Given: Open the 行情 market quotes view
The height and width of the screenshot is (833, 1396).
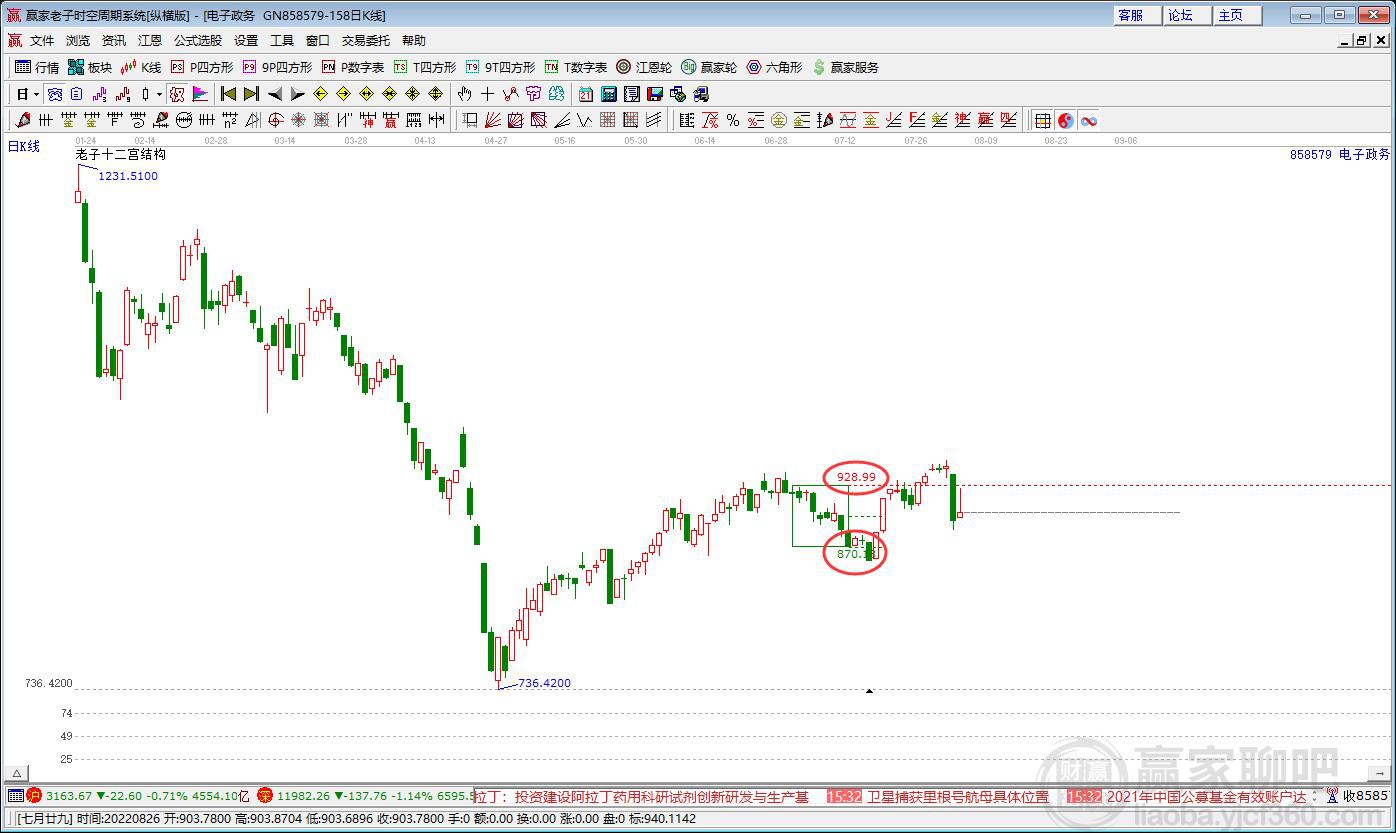Looking at the screenshot, I should (37, 67).
